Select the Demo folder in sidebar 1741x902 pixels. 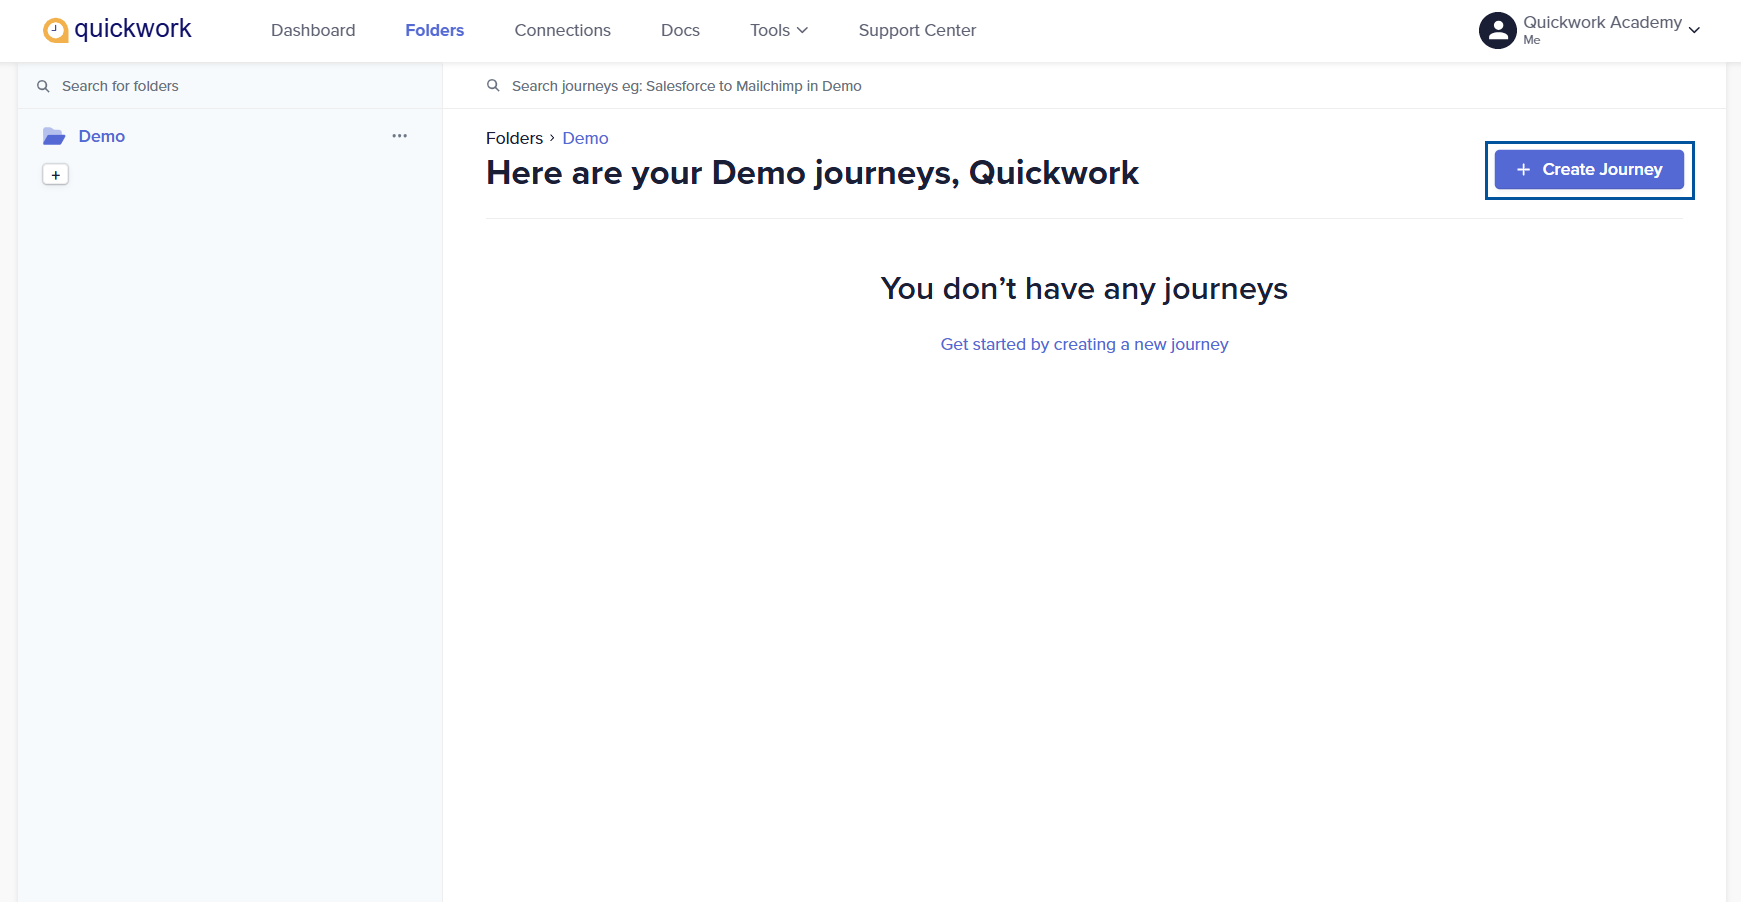102,136
